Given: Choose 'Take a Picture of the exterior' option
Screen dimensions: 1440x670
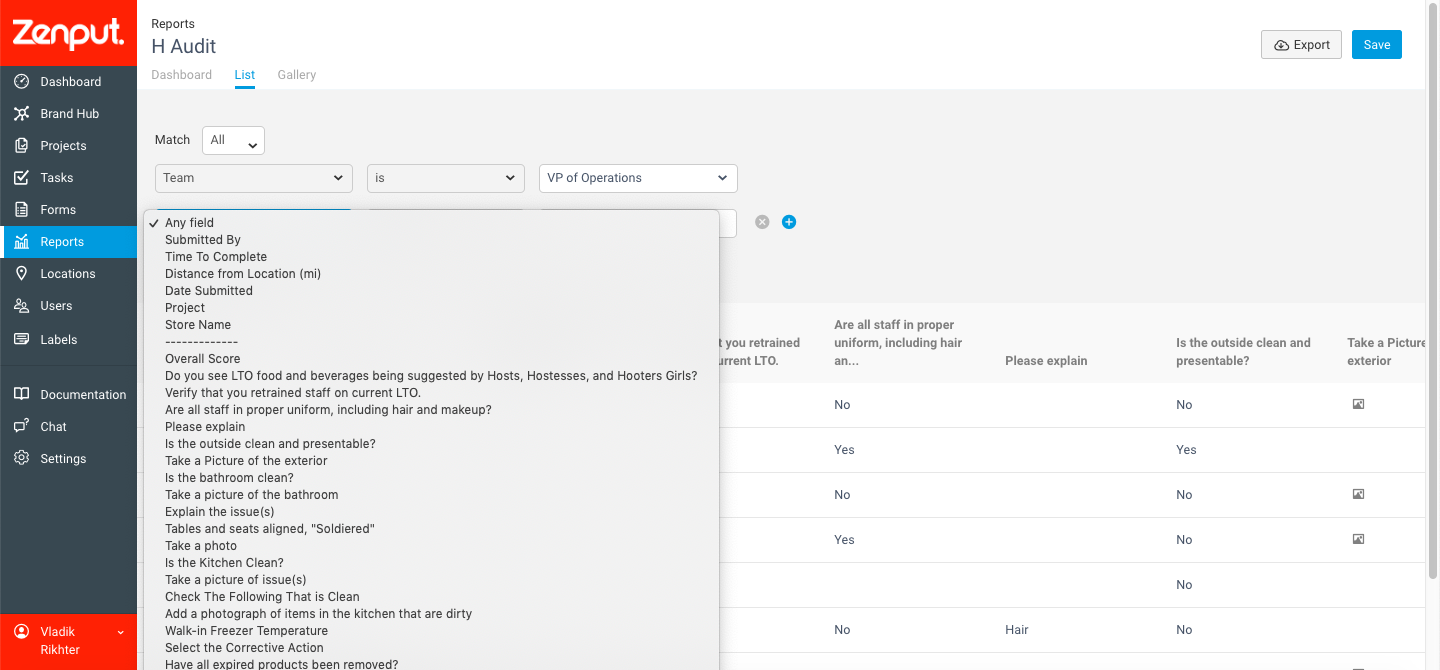Looking at the screenshot, I should 431,461.
